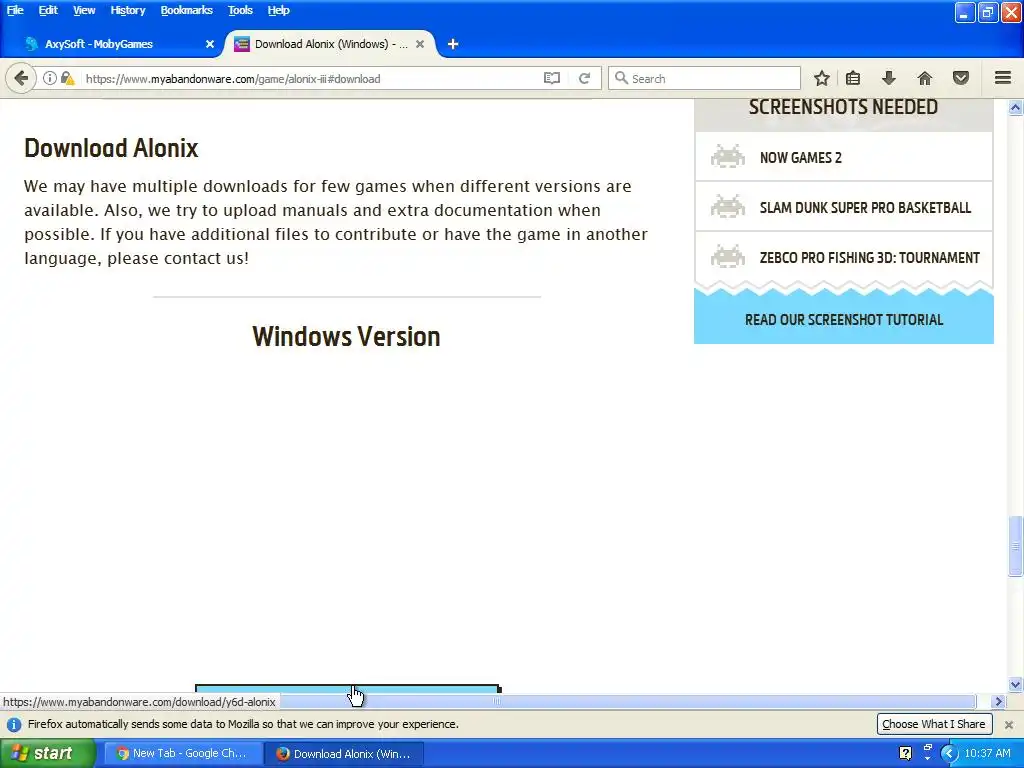
Task: Select the Download Alonix (Windows) tab
Action: (330, 44)
